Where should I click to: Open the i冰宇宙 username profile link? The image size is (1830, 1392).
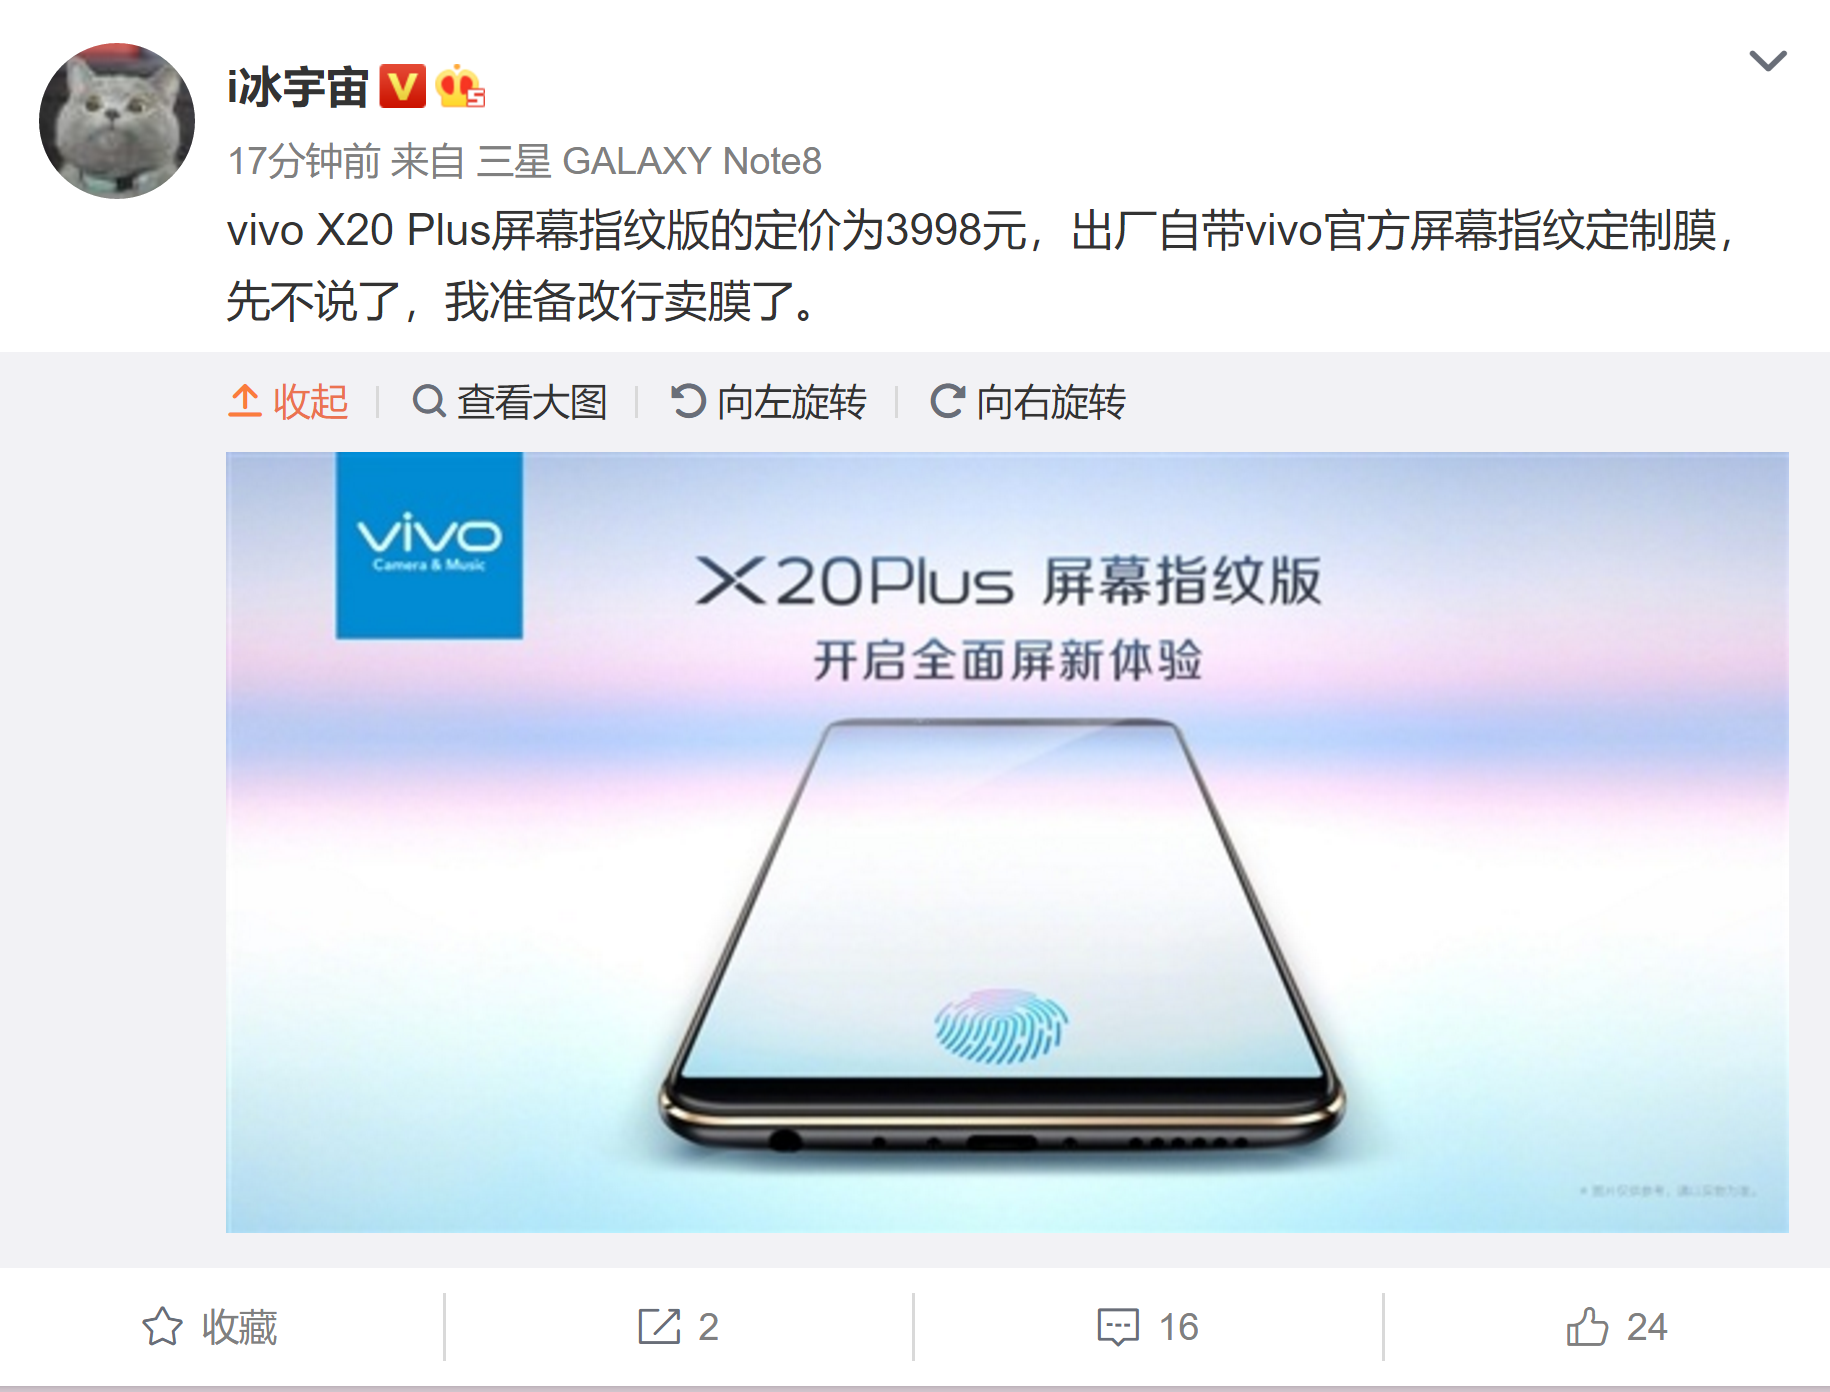tap(298, 87)
